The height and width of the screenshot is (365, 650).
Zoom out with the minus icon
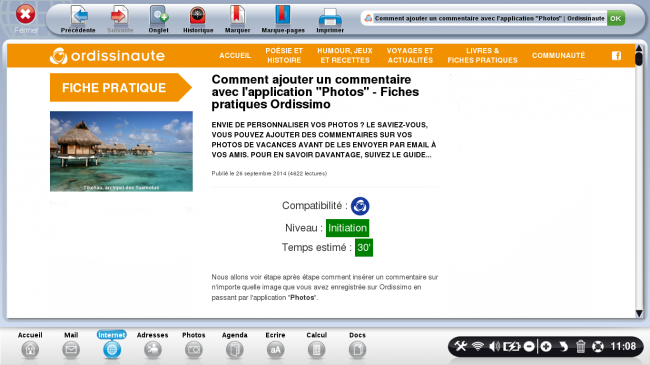click(x=529, y=346)
